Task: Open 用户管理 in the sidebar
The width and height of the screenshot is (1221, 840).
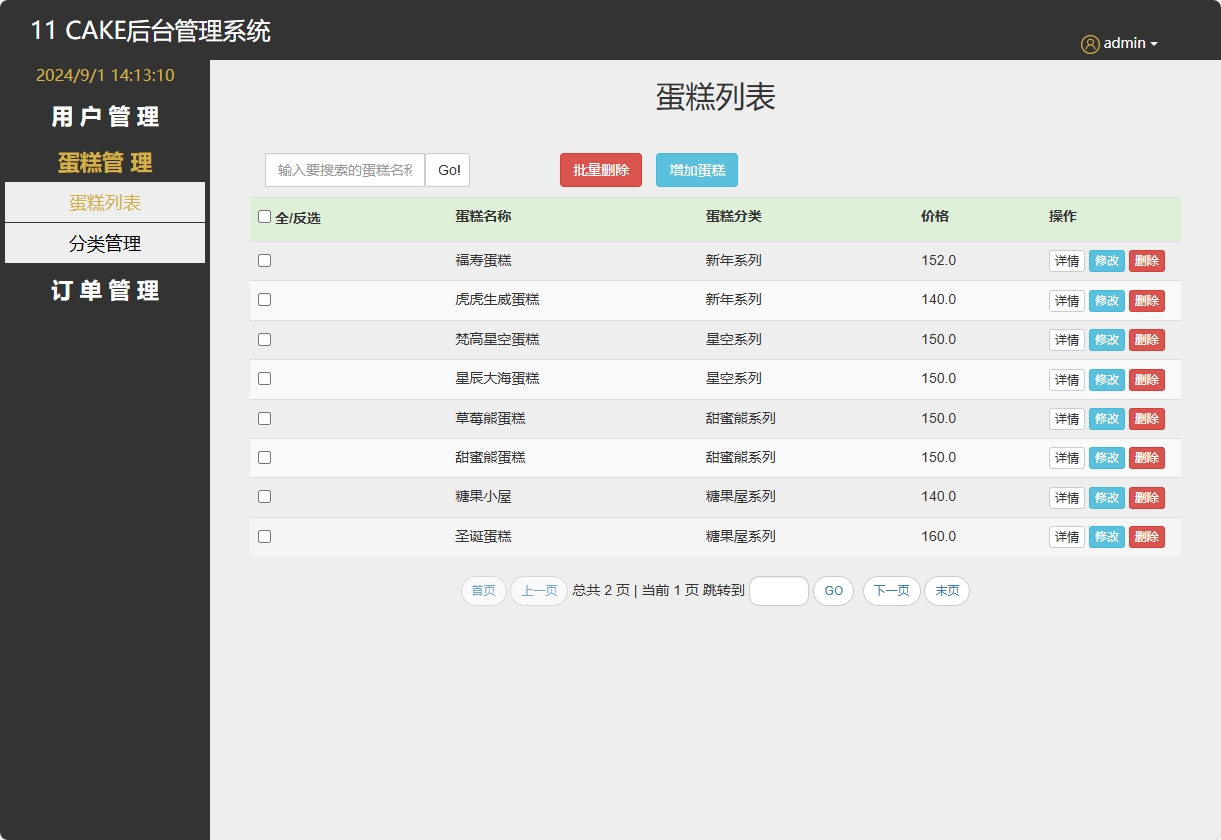Action: pos(104,117)
